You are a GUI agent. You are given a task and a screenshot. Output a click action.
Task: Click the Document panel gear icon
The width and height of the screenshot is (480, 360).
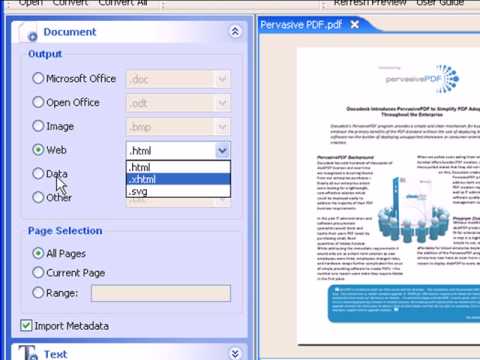click(32, 37)
